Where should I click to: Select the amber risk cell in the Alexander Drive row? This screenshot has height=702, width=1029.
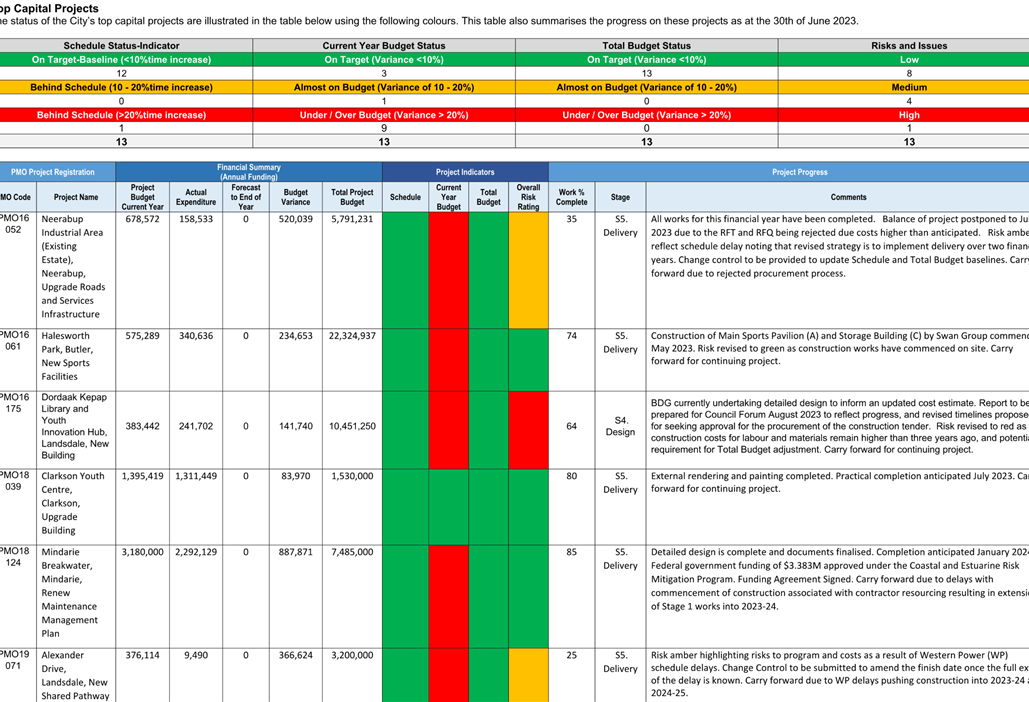click(528, 675)
